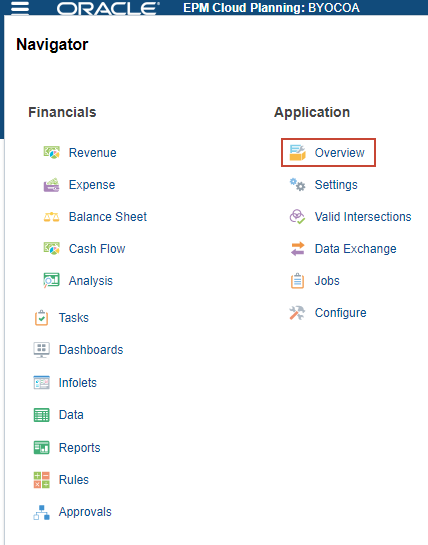Click the Infolets card icon
The image size is (428, 545).
point(41,383)
